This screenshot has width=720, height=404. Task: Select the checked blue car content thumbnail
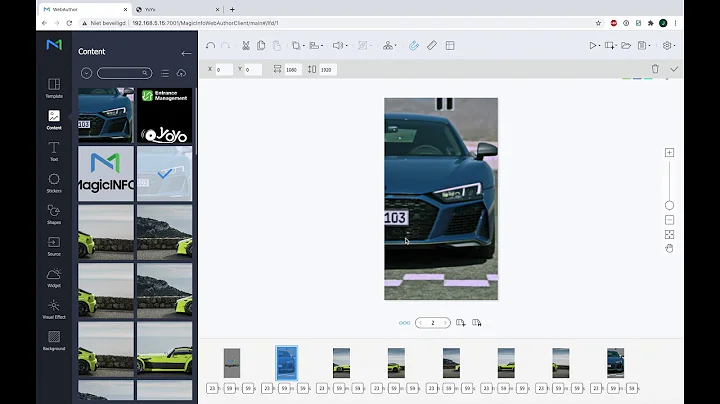coord(164,174)
